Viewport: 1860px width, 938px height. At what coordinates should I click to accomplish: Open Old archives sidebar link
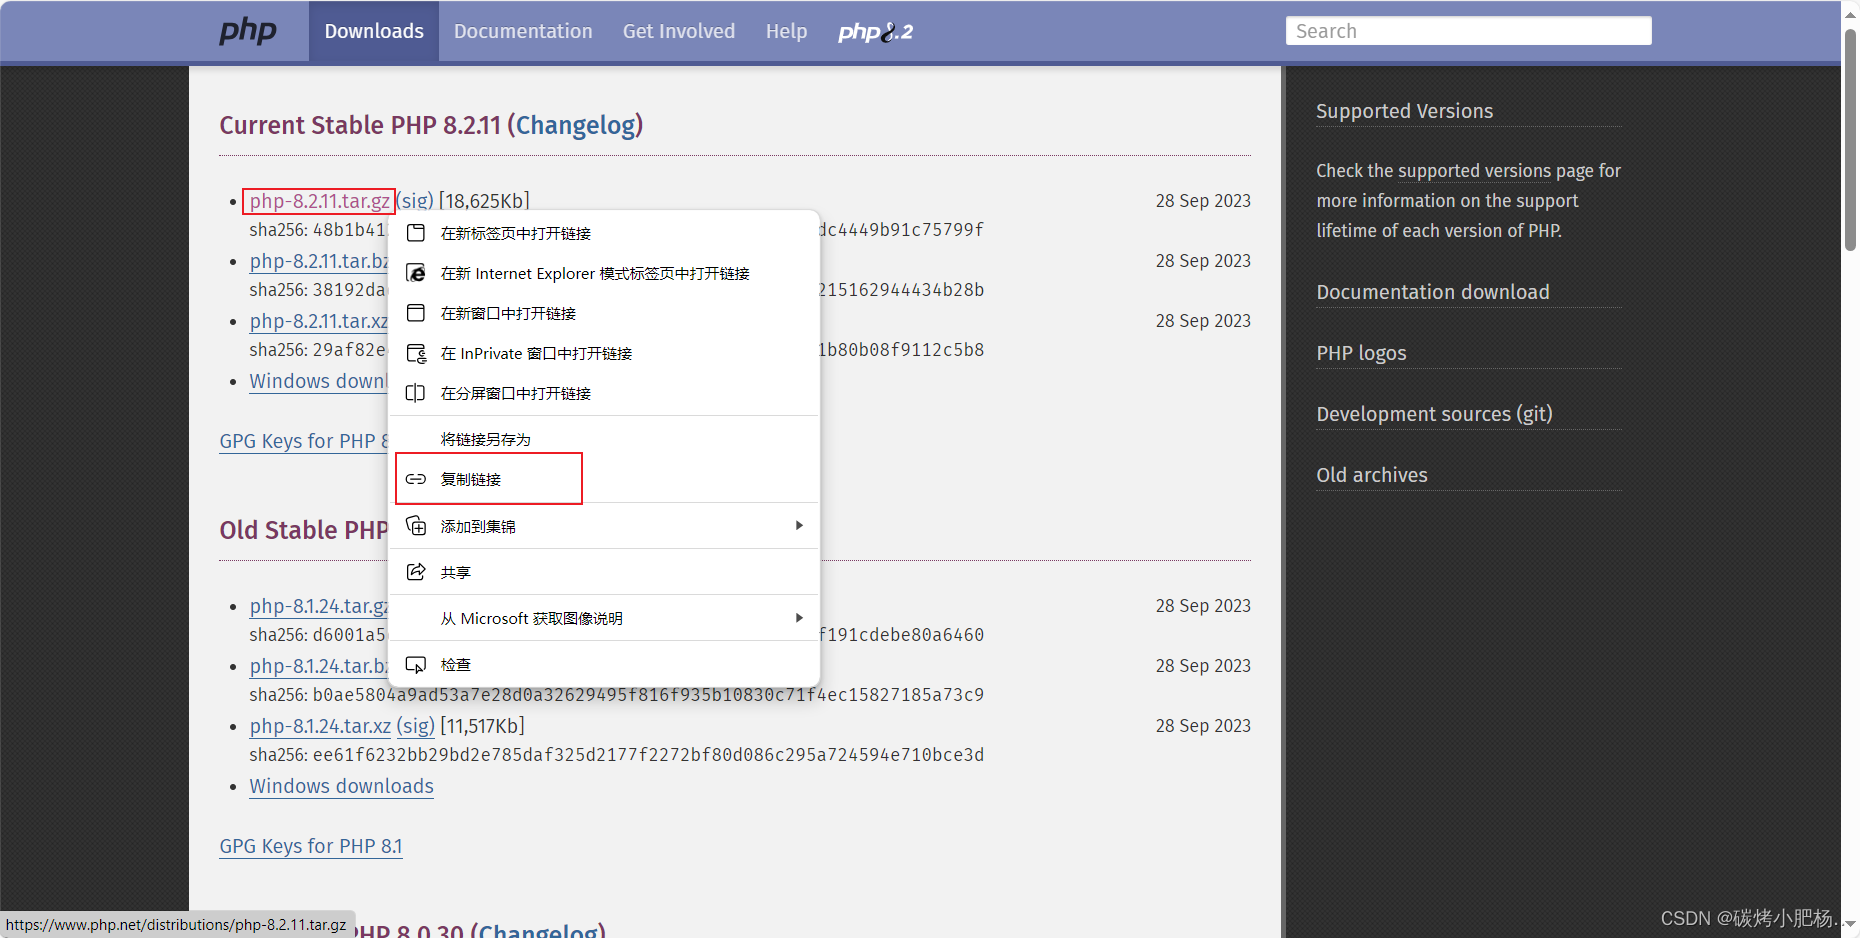pos(1371,475)
